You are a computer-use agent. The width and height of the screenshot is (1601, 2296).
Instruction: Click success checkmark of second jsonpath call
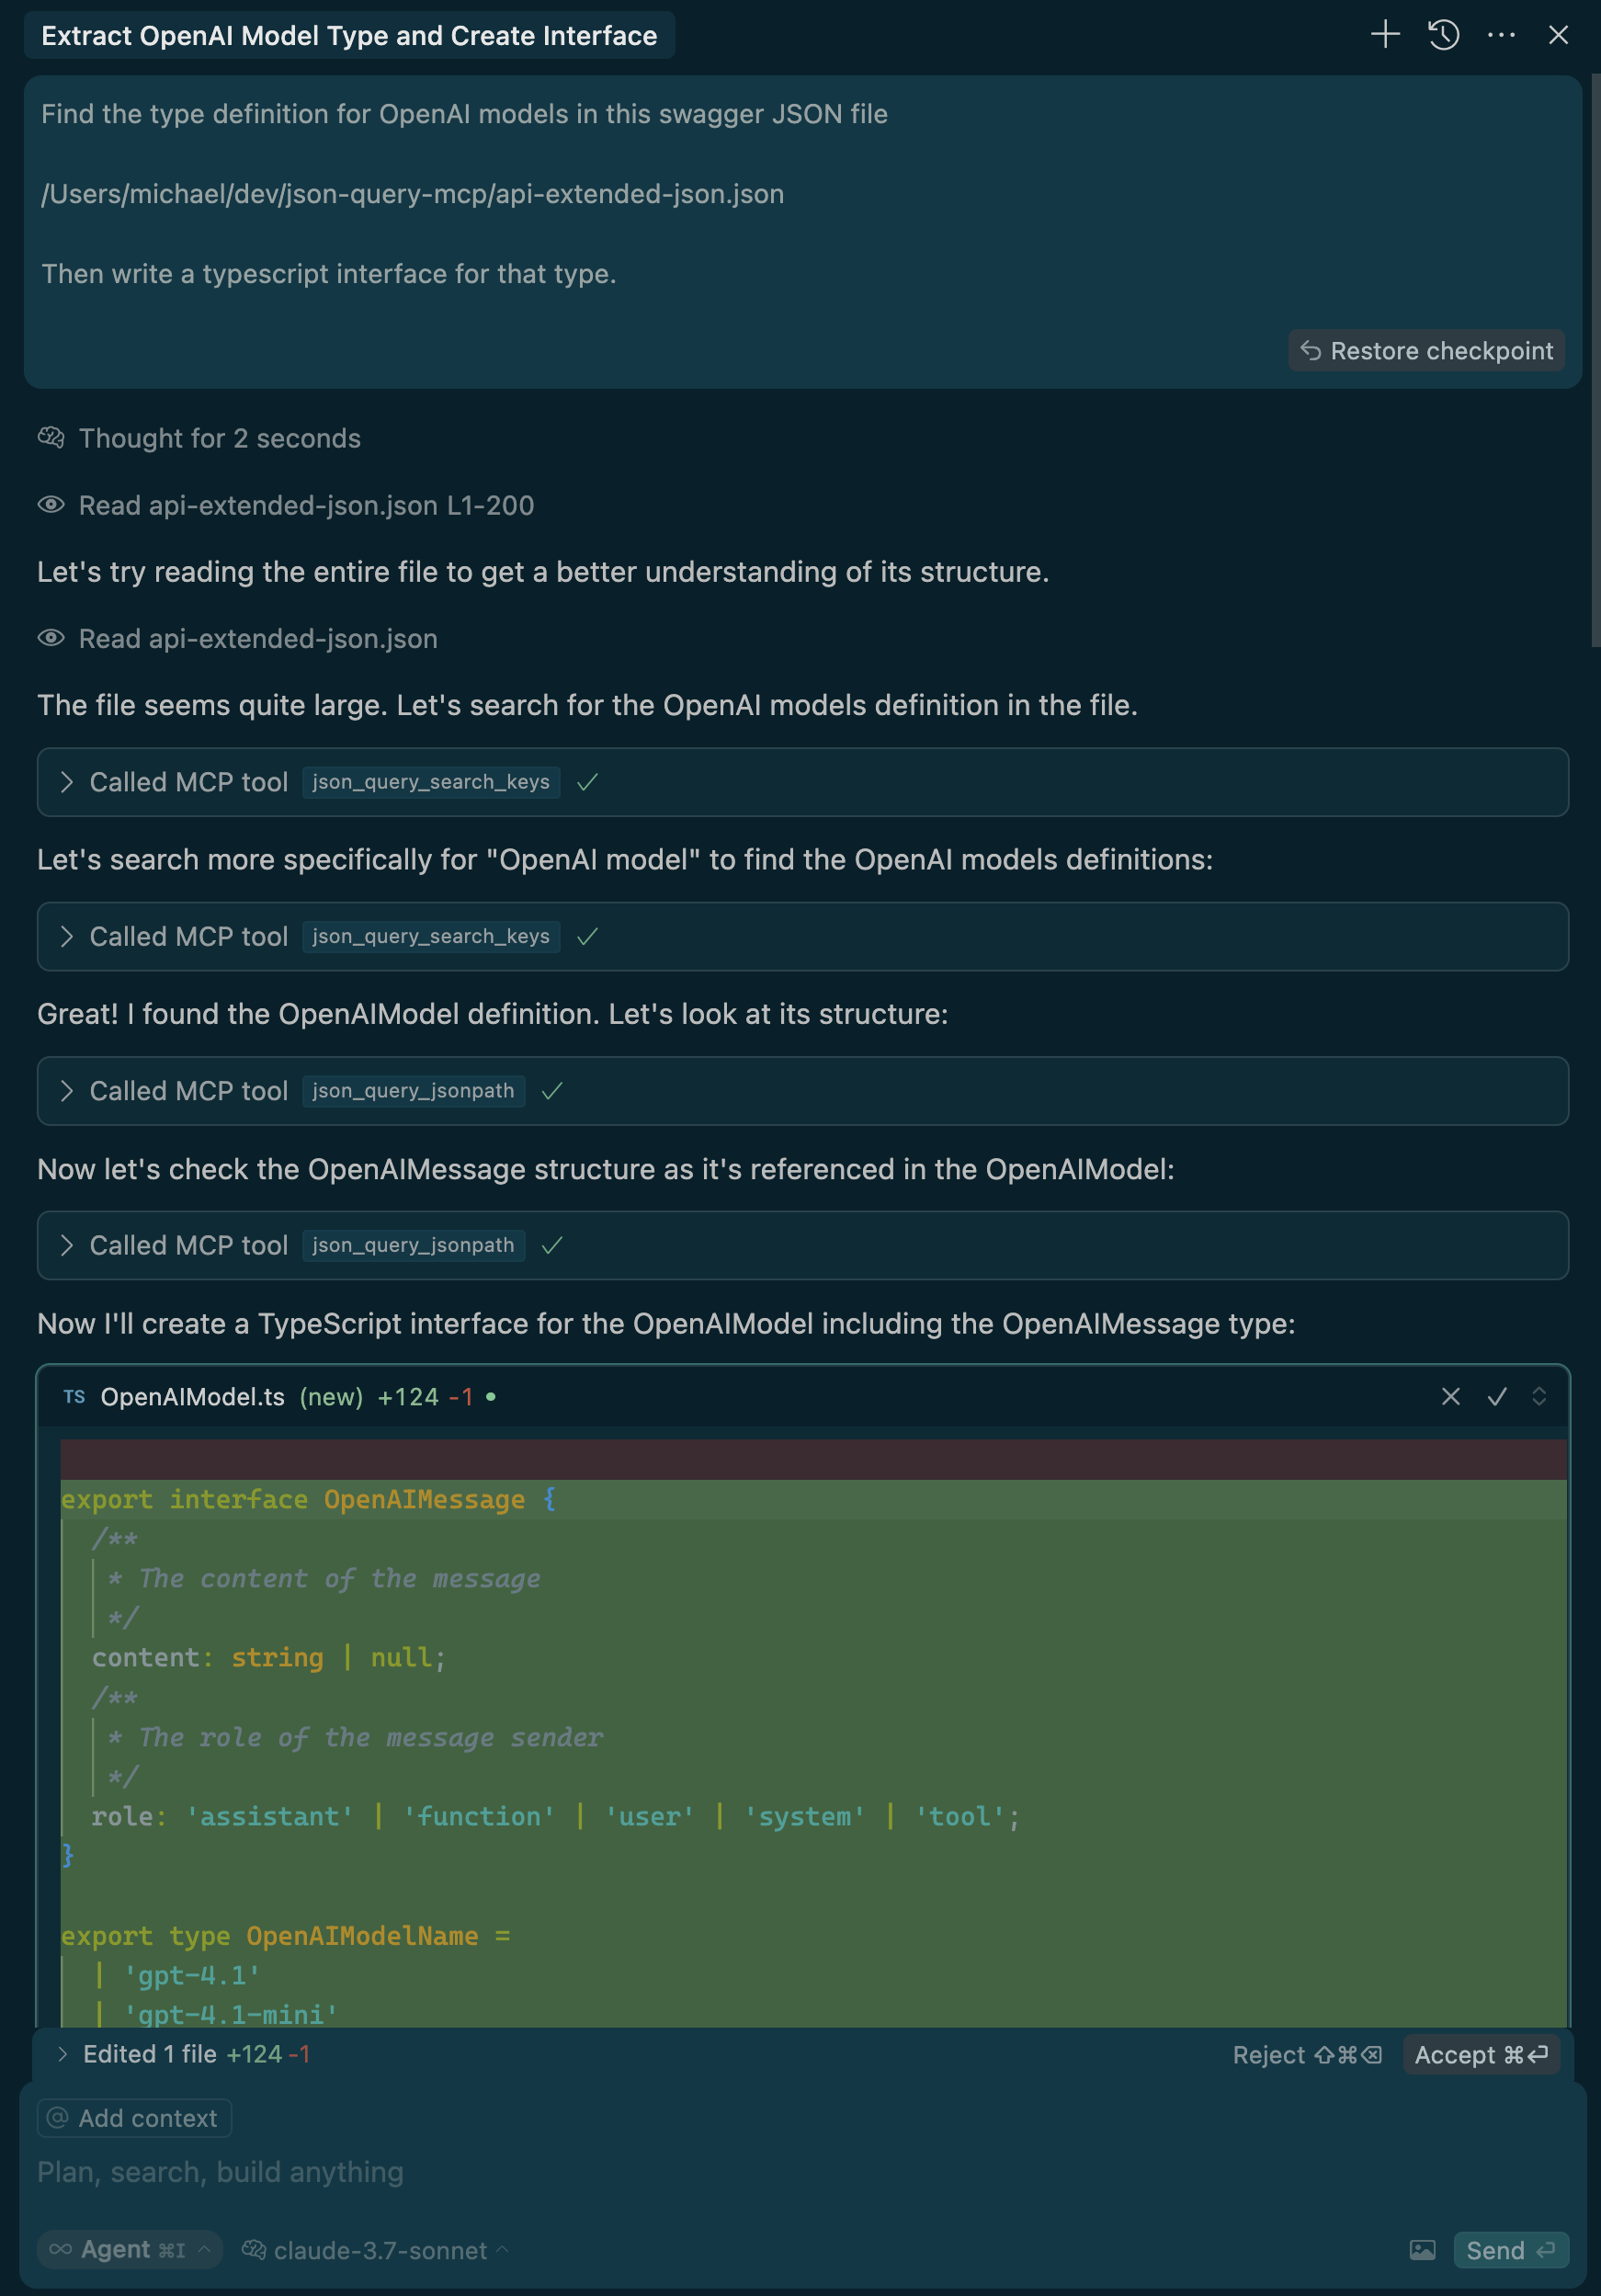click(552, 1245)
